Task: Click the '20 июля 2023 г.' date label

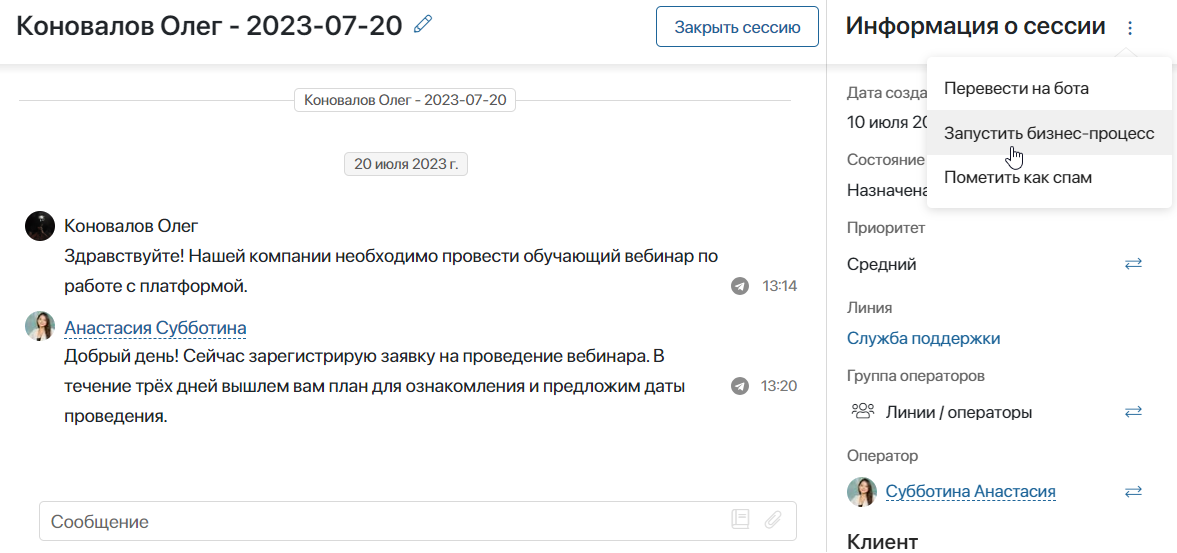Action: 405,164
